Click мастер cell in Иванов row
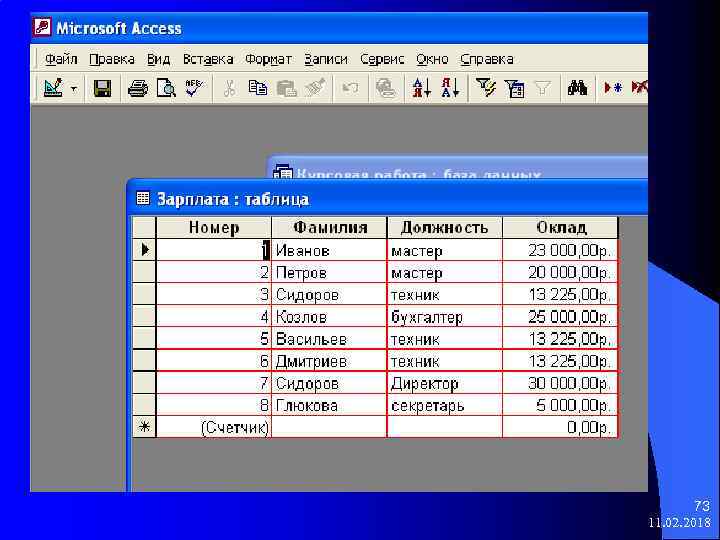Image resolution: width=720 pixels, height=540 pixels. click(444, 250)
